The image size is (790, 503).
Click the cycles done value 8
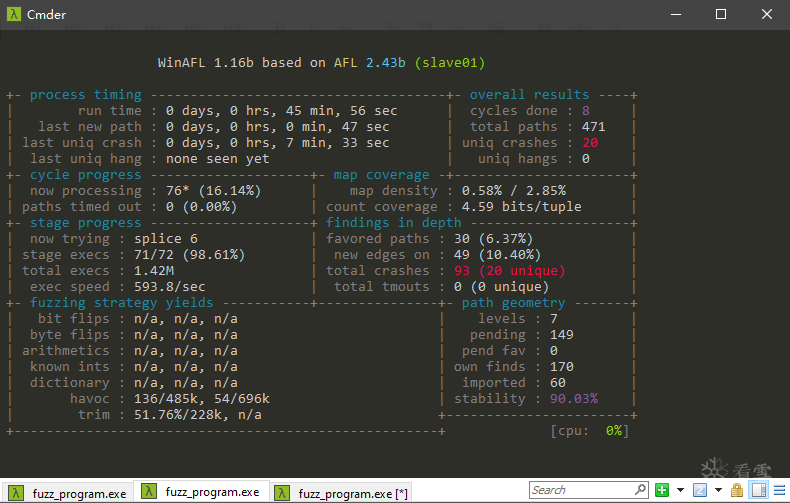click(585, 110)
